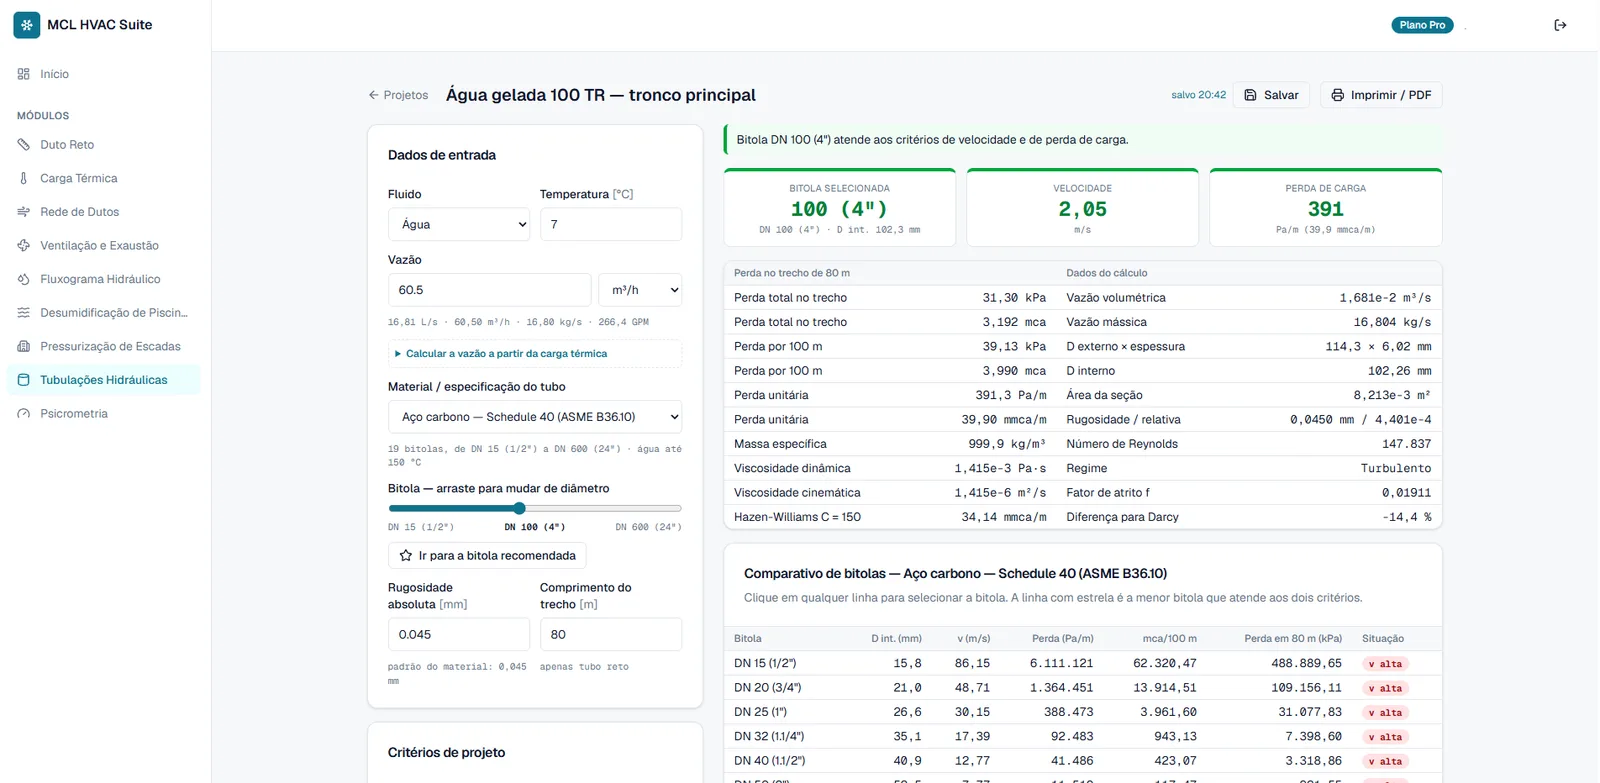Click the printer icon on Imprimir / PDF

[x=1337, y=95]
